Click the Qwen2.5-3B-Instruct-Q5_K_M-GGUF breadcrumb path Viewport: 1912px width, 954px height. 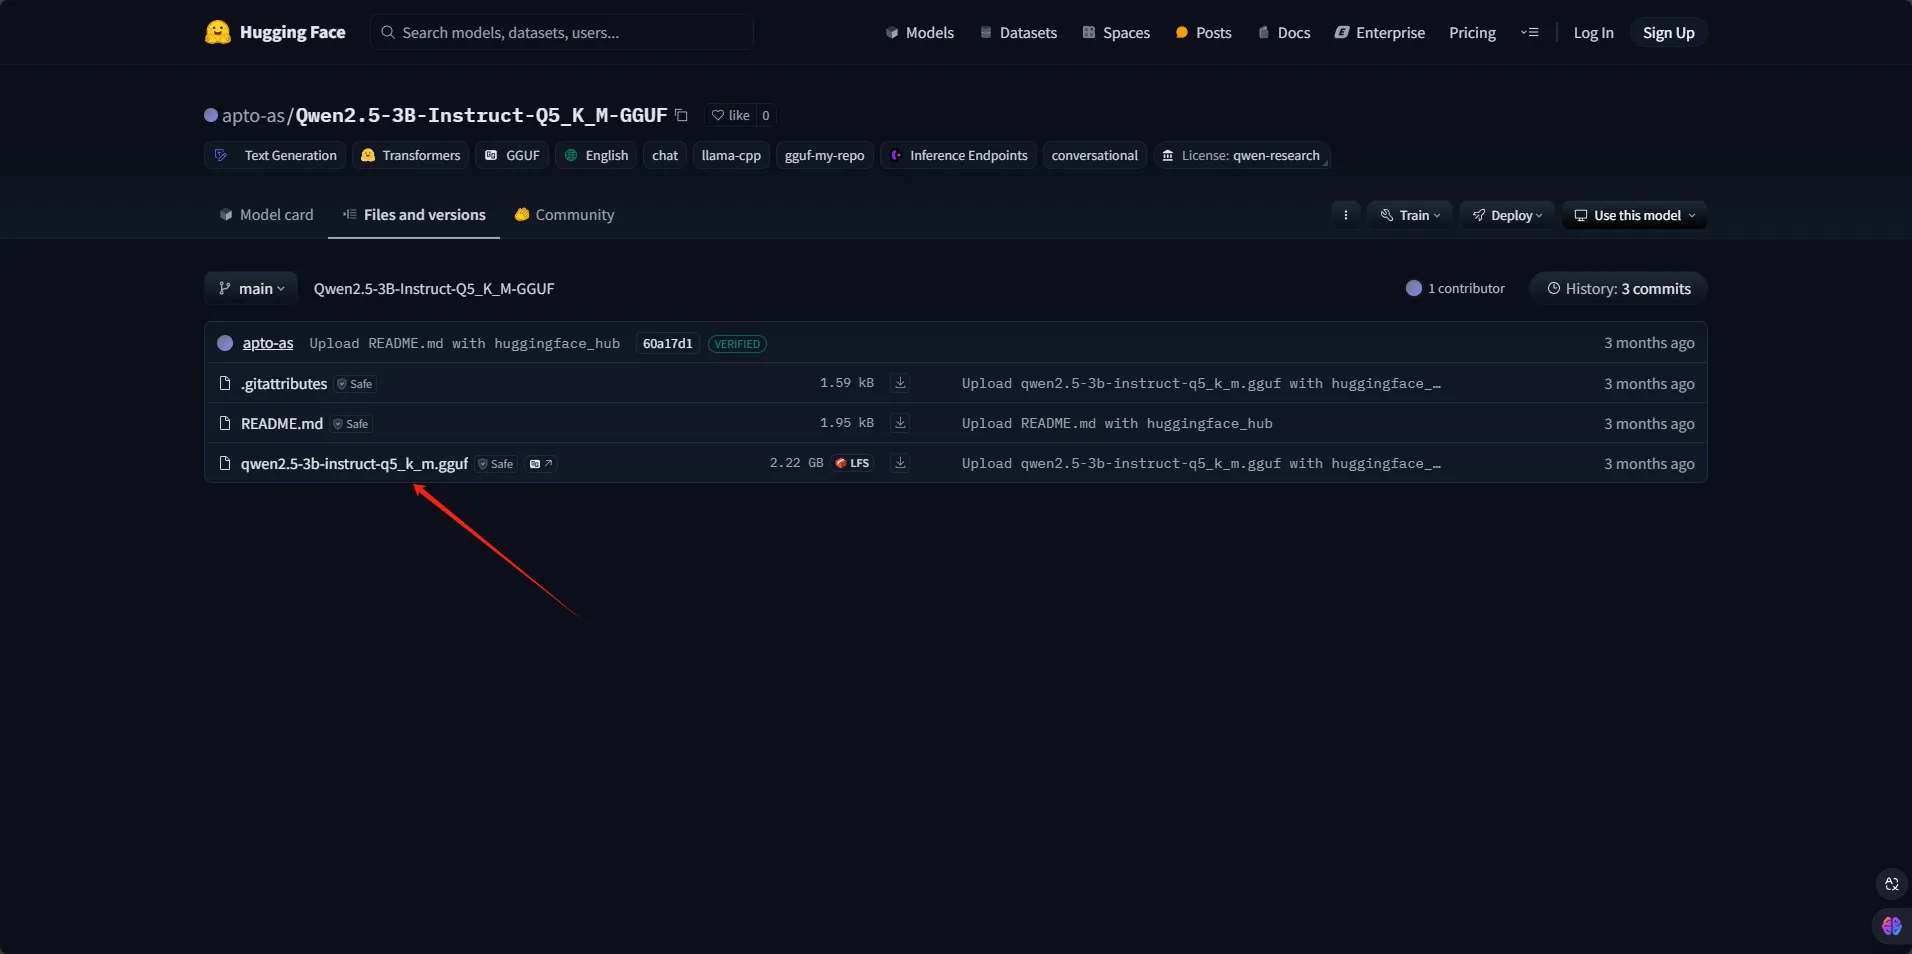tap(434, 289)
